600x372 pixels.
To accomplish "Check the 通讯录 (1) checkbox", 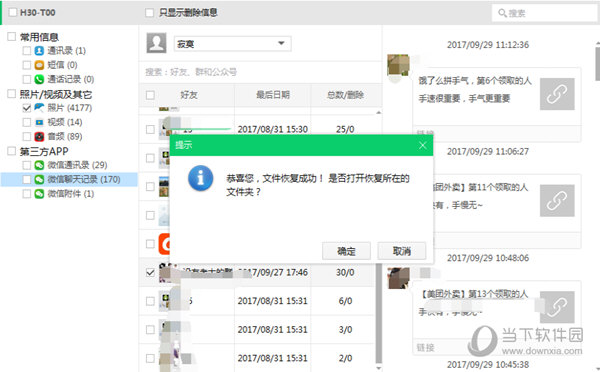I will click(26, 51).
